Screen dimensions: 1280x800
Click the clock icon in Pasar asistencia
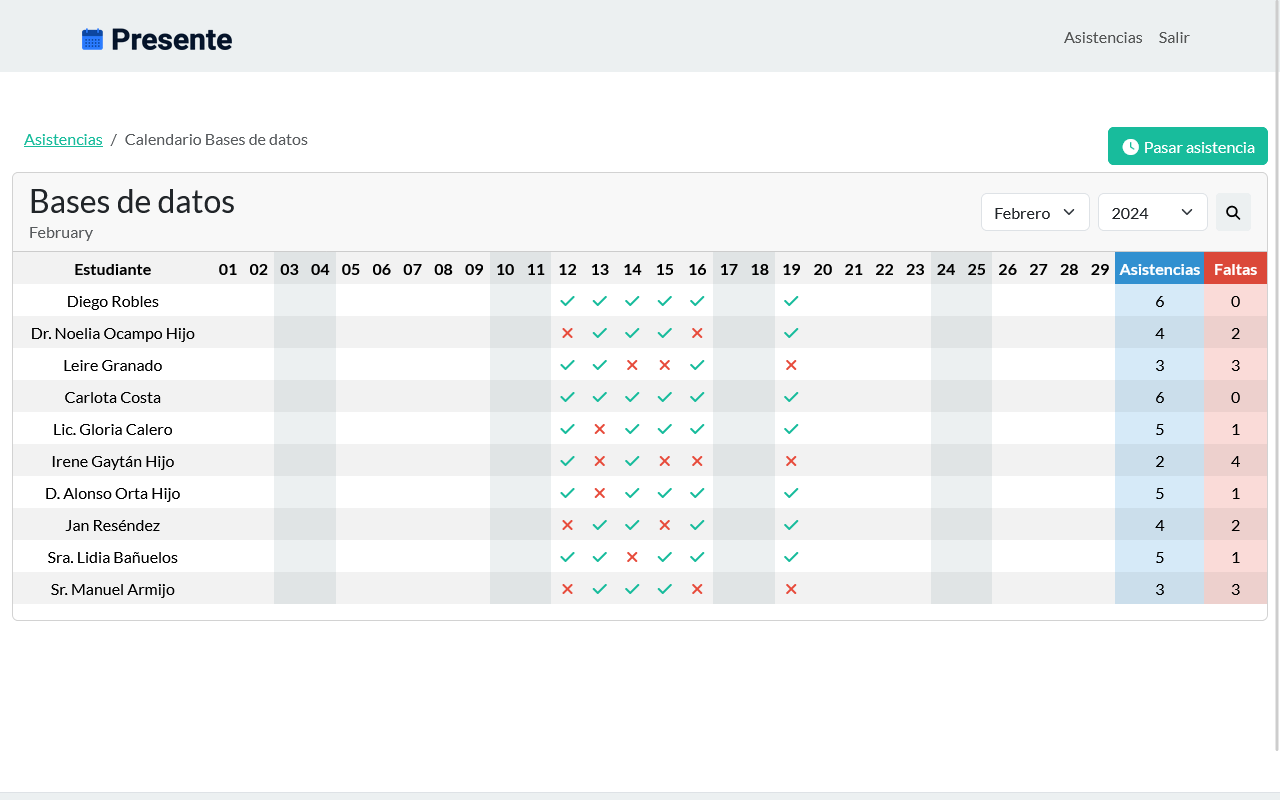point(1130,147)
